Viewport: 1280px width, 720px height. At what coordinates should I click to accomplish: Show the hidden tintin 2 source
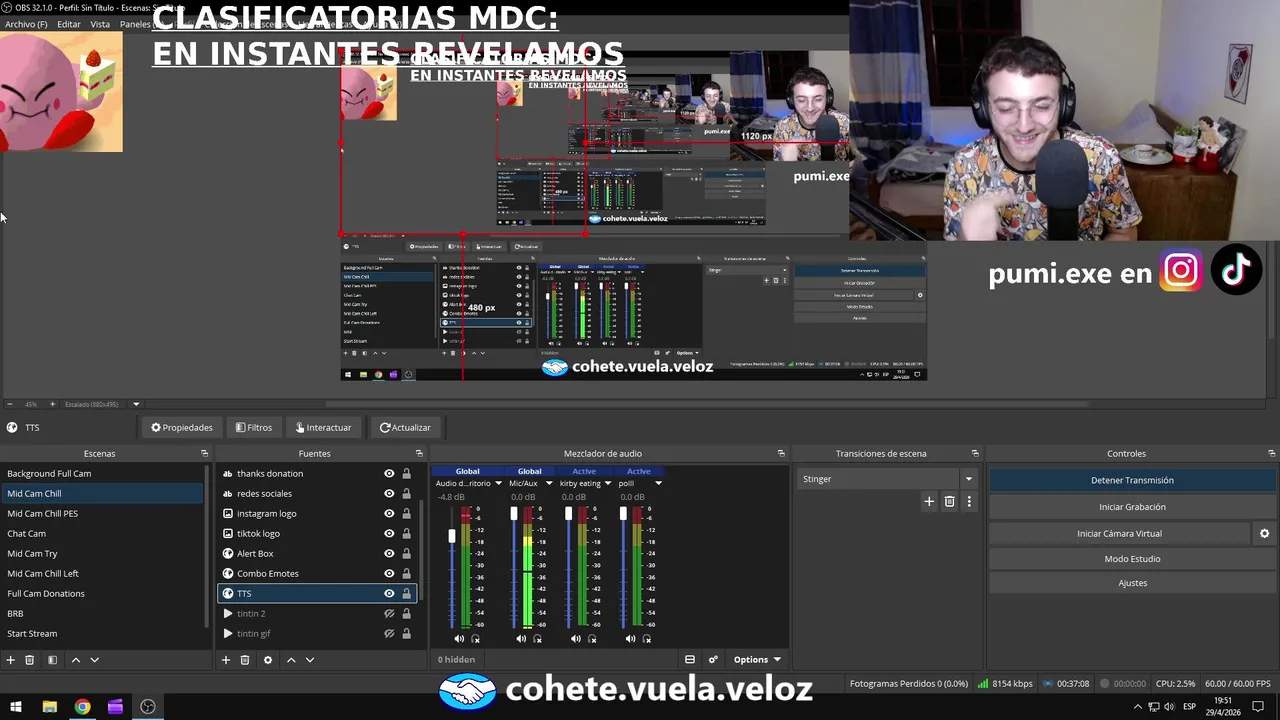point(389,614)
